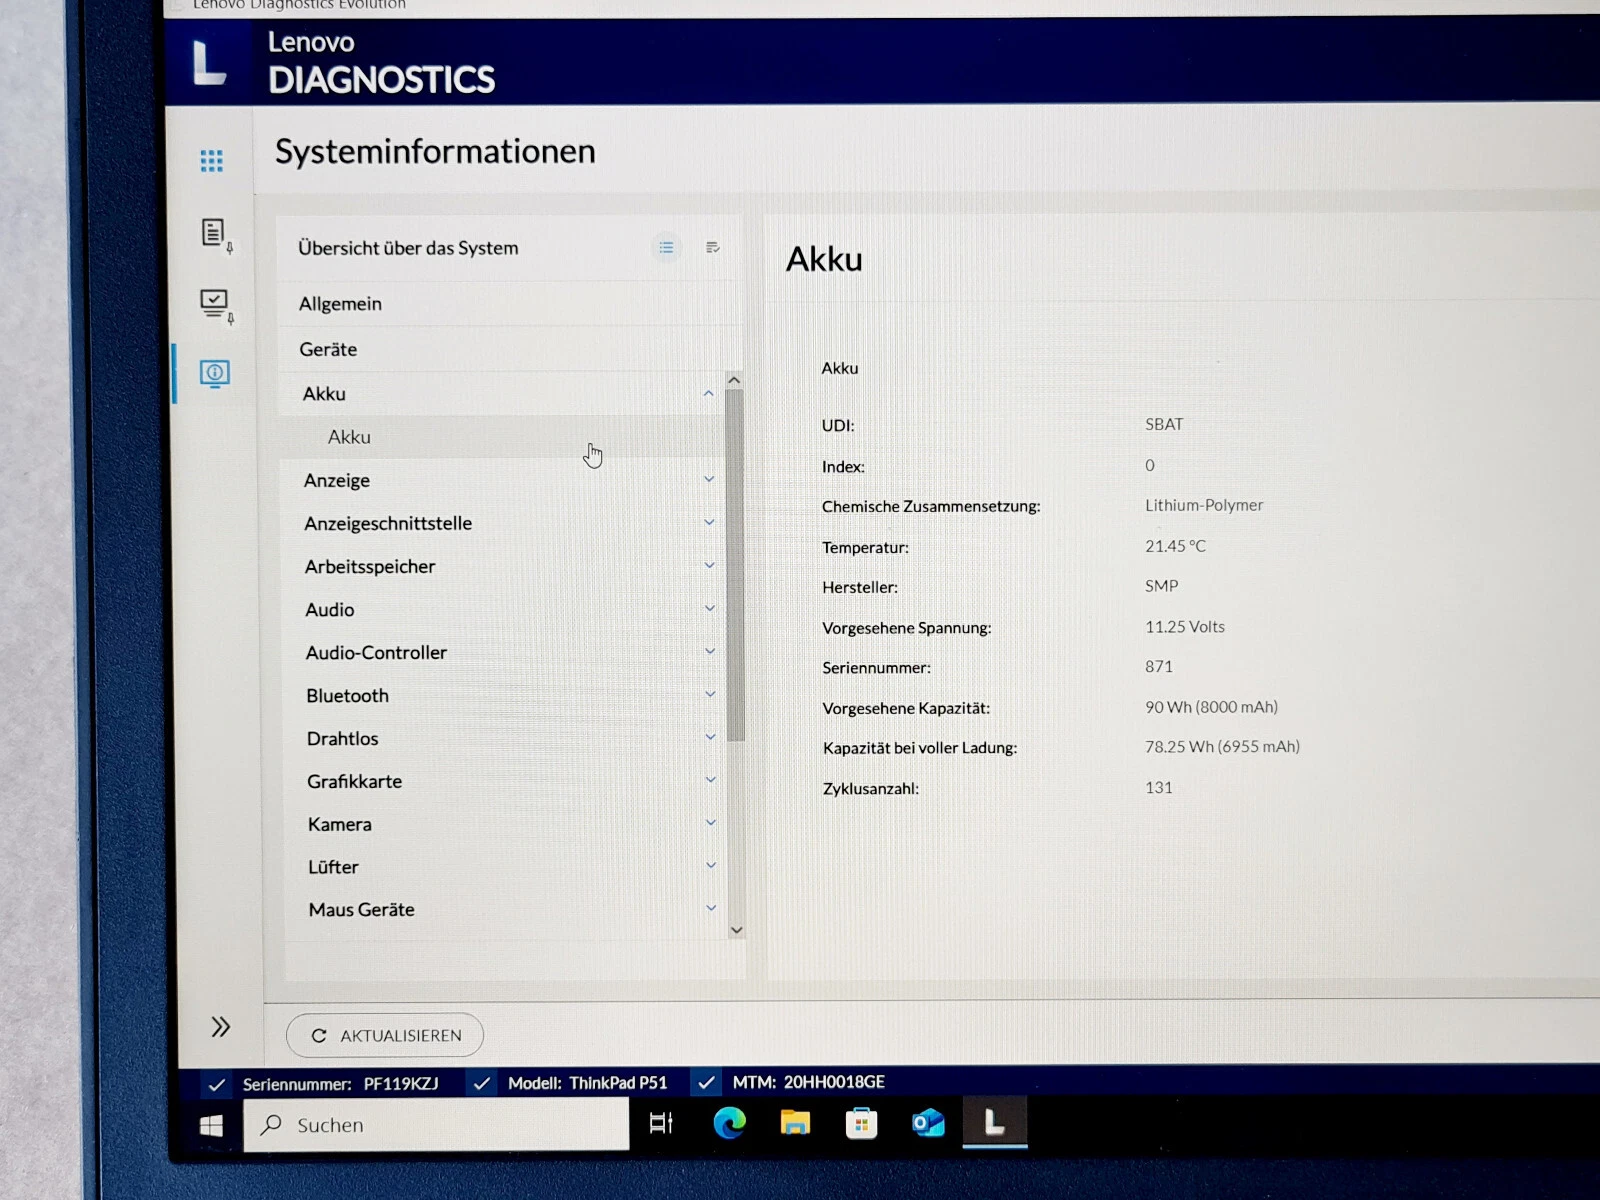Open Microsoft Store from the taskbar

(861, 1124)
